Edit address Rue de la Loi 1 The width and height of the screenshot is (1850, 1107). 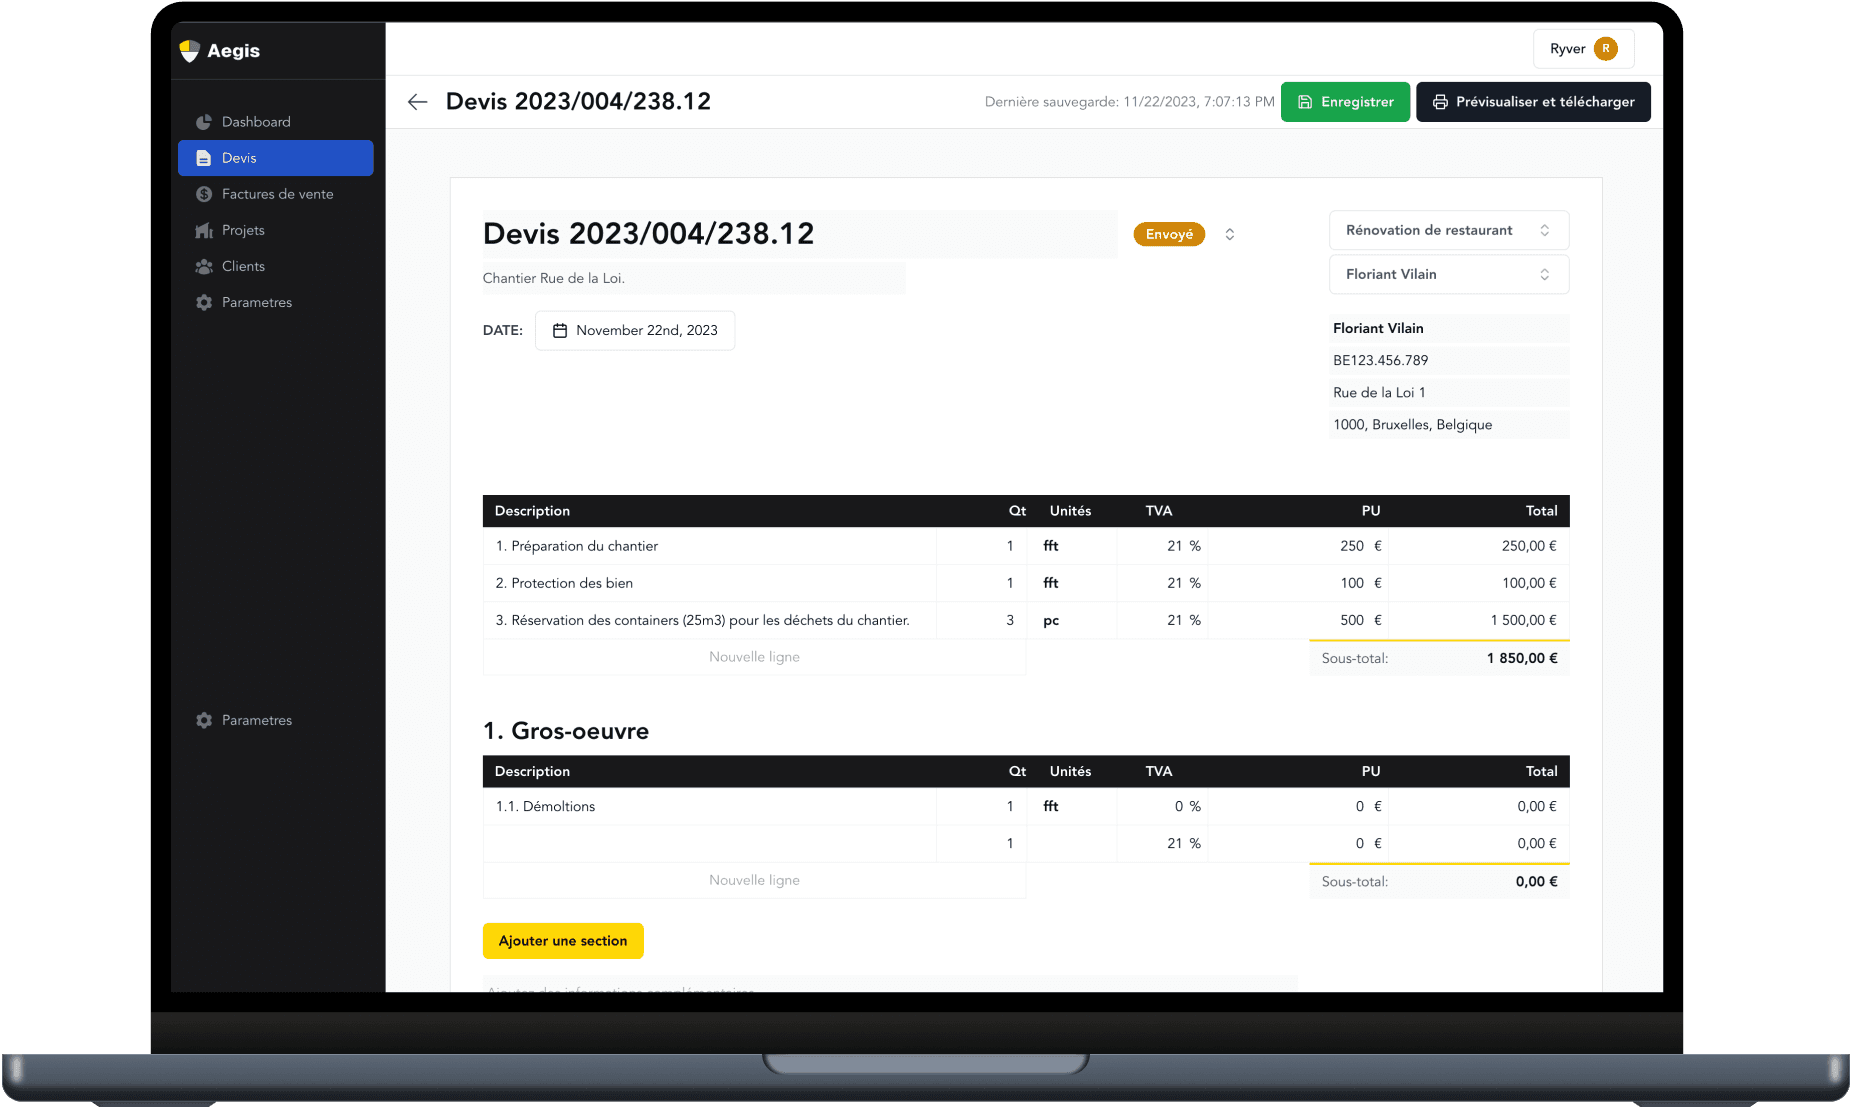[1449, 392]
